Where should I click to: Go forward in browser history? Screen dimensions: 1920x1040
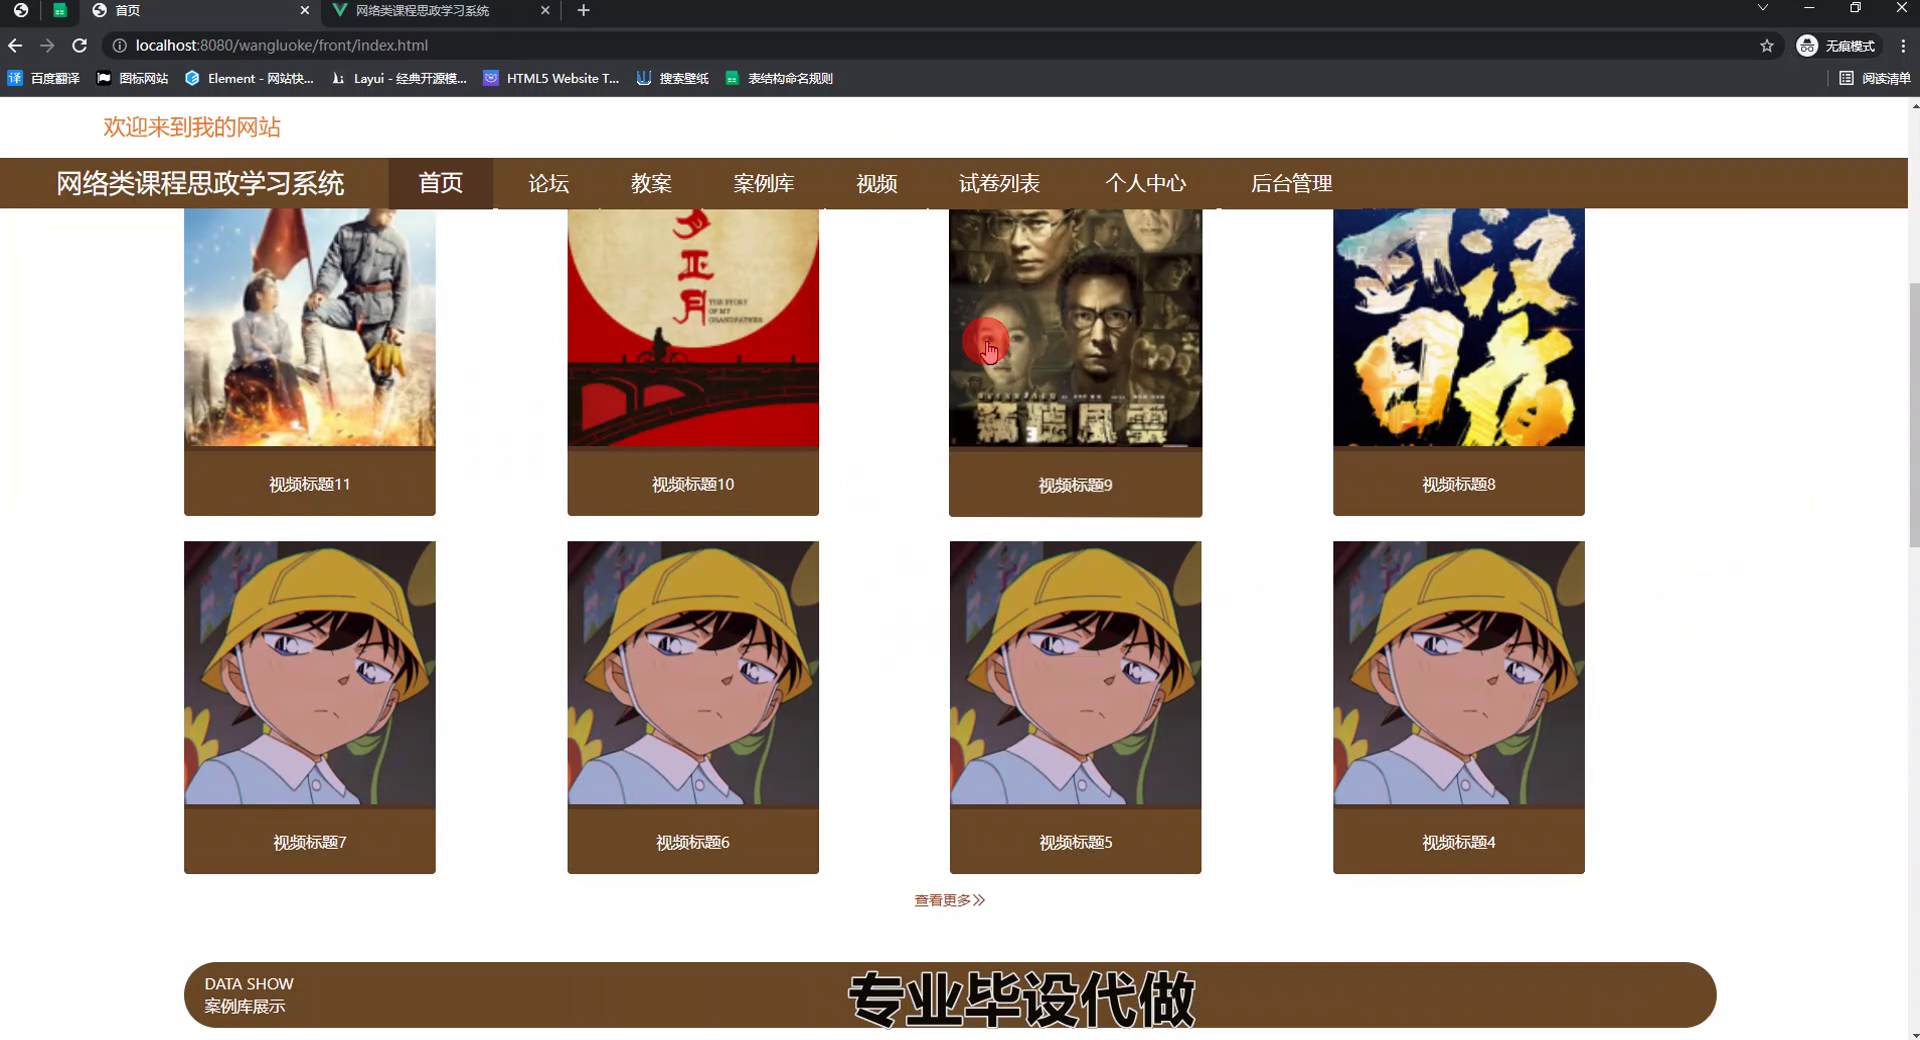pyautogui.click(x=47, y=45)
